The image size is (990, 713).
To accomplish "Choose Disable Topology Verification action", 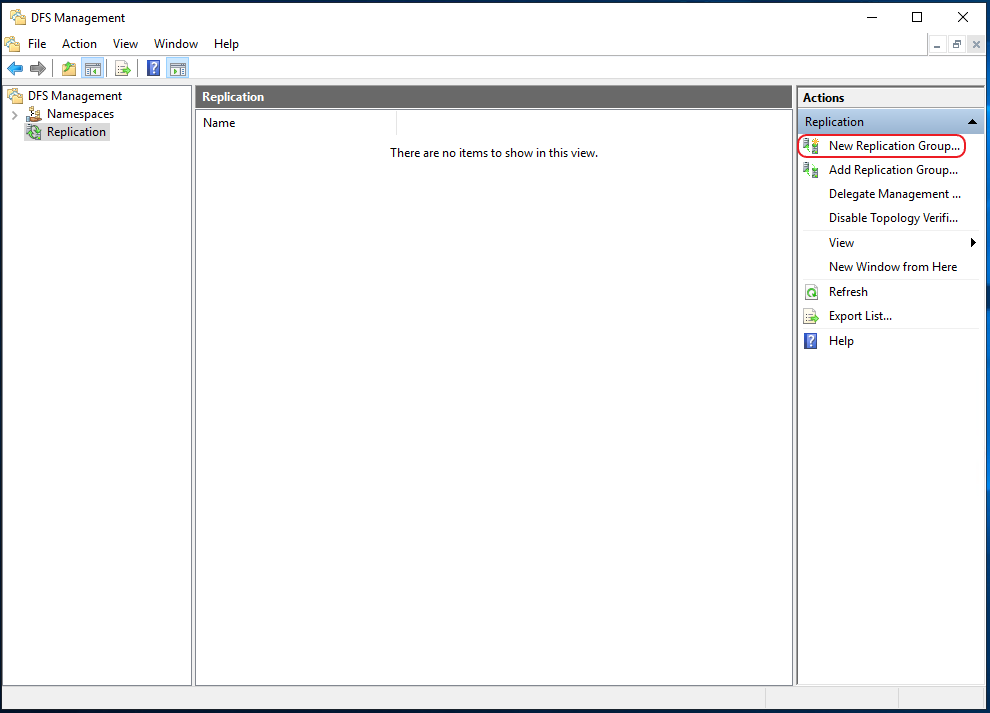I will (893, 218).
